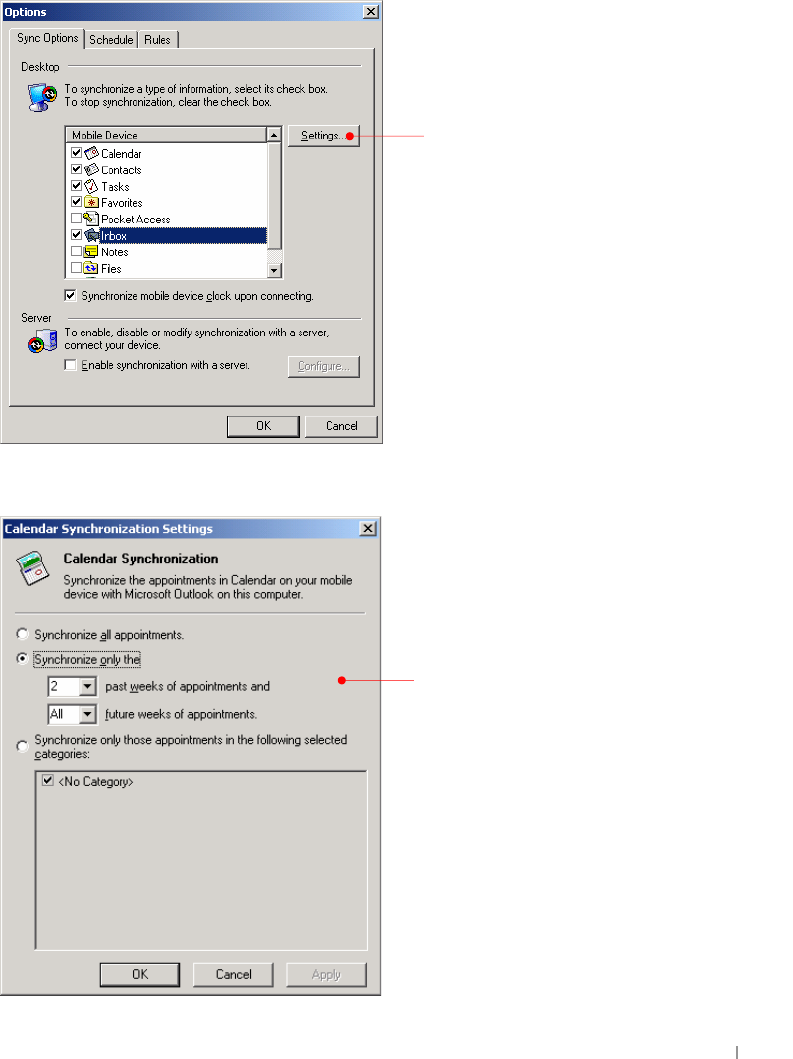This screenshot has height=1059, width=793.
Task: Select the Files folder icon
Action: pos(91,268)
